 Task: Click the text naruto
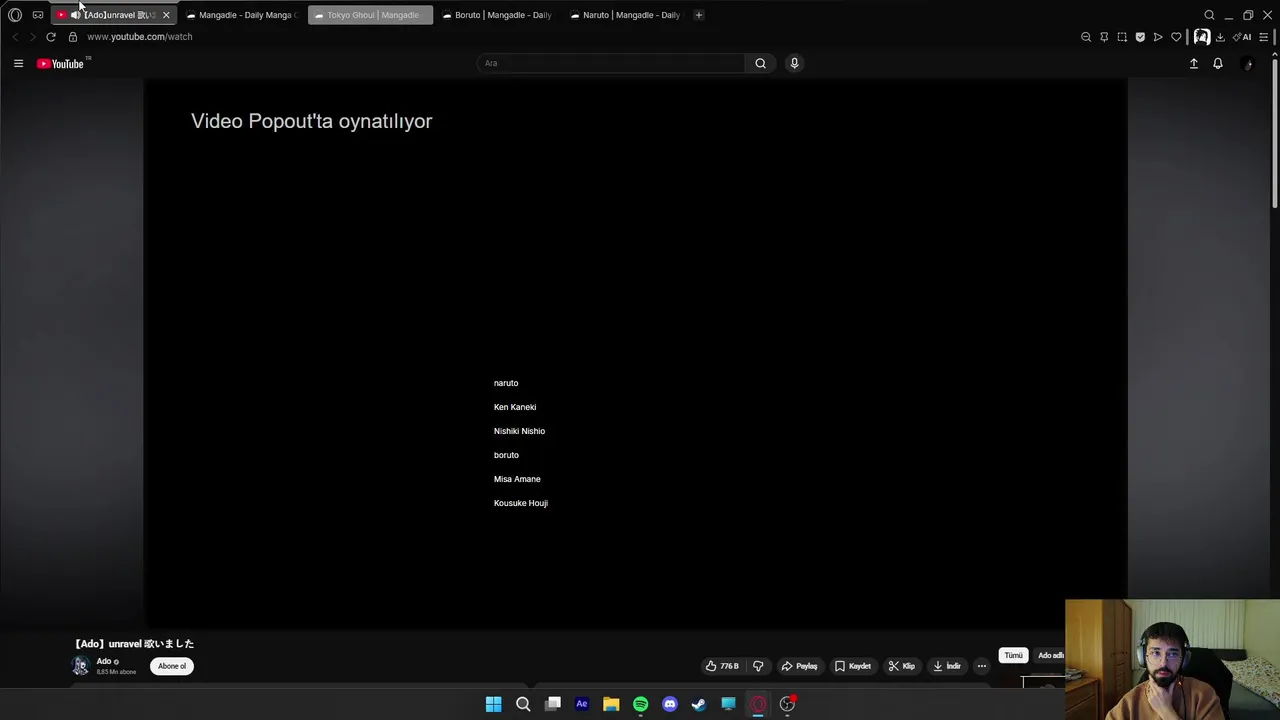click(x=506, y=383)
